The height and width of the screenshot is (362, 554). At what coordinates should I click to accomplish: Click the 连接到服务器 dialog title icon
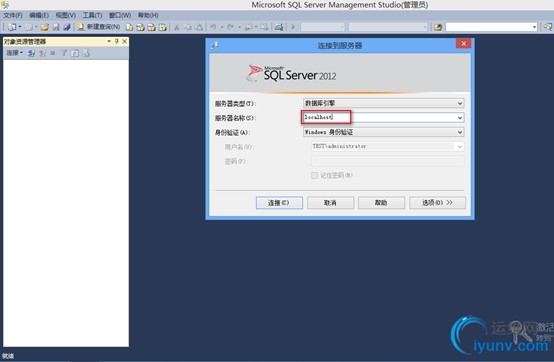[214, 46]
